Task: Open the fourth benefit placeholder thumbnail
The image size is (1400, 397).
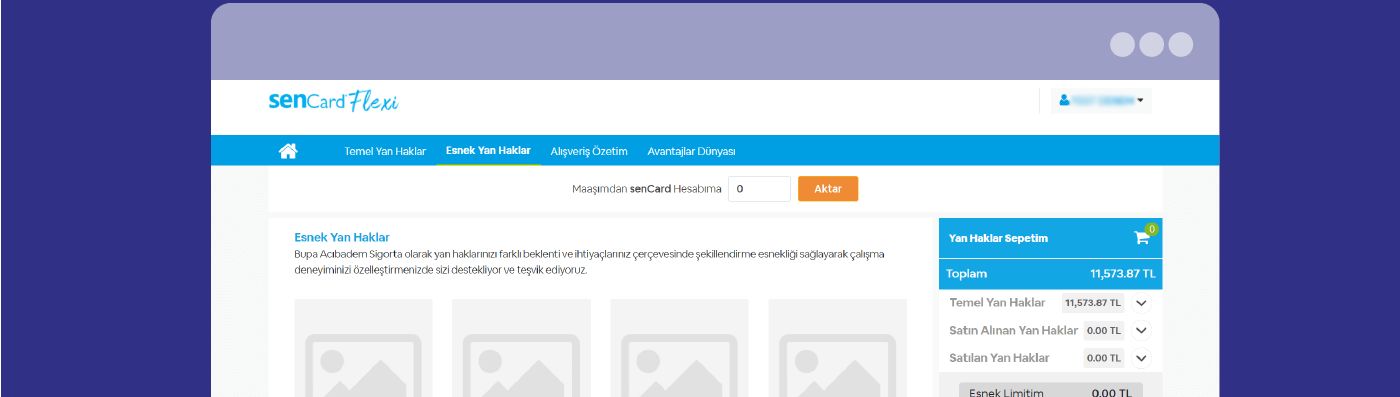Action: pyautogui.click(x=837, y=348)
